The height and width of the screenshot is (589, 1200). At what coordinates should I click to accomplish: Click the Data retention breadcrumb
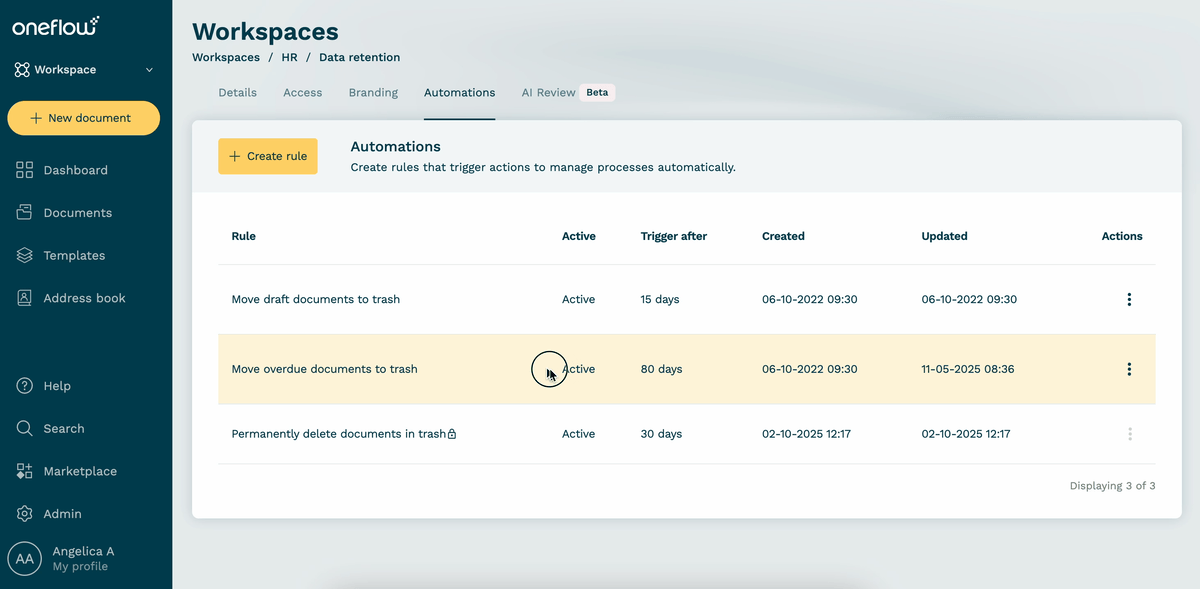click(x=359, y=58)
